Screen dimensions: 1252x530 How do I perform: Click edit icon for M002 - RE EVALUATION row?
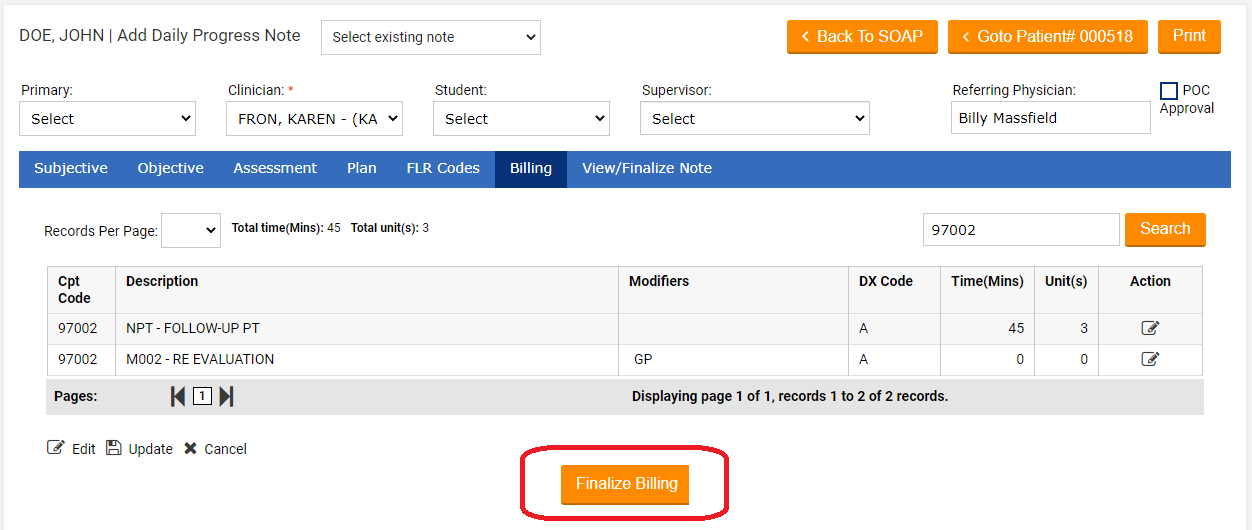(1150, 359)
